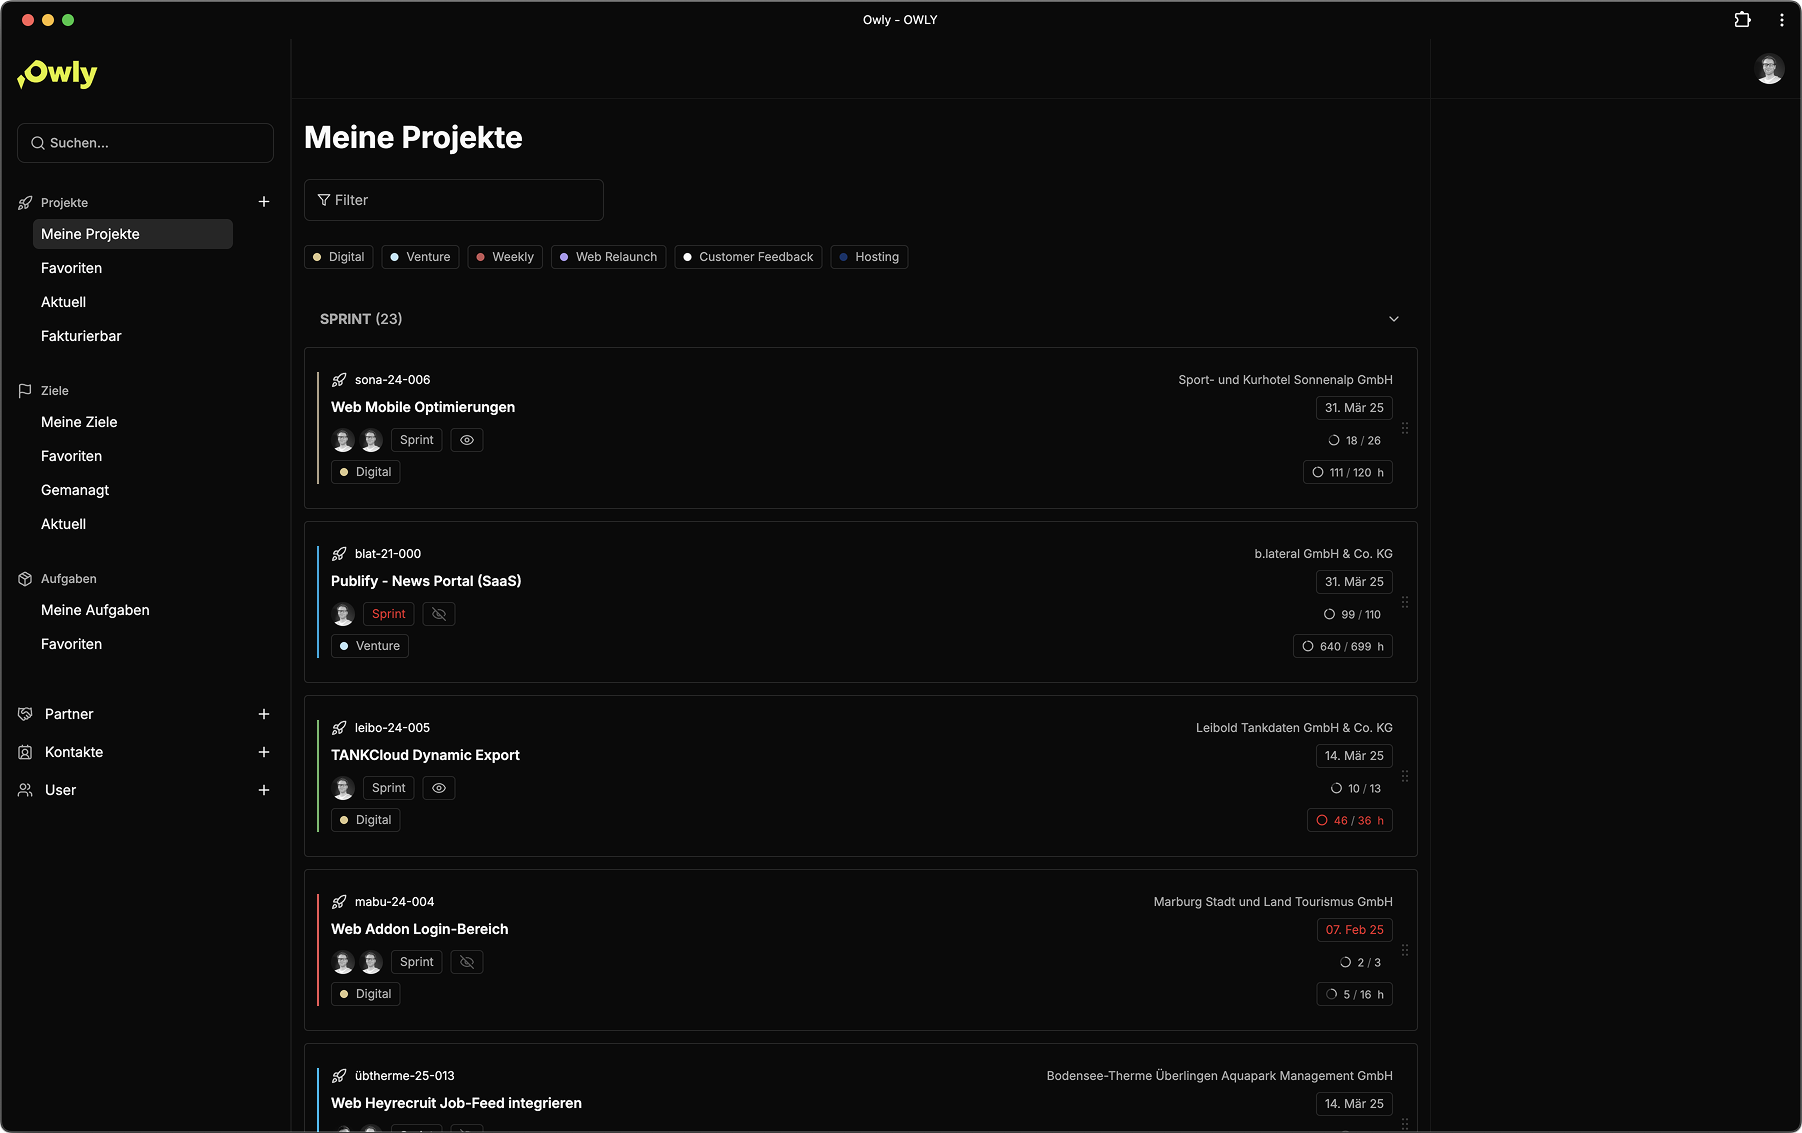The height and width of the screenshot is (1133, 1802).
Task: Toggle visibility eye on Web Mobile Optimierungen
Action: point(467,440)
